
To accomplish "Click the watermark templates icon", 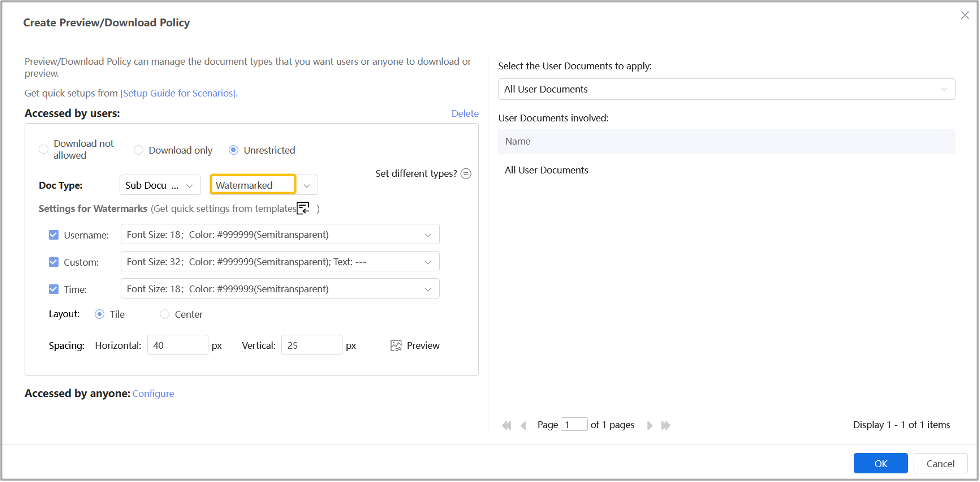I will tap(303, 208).
